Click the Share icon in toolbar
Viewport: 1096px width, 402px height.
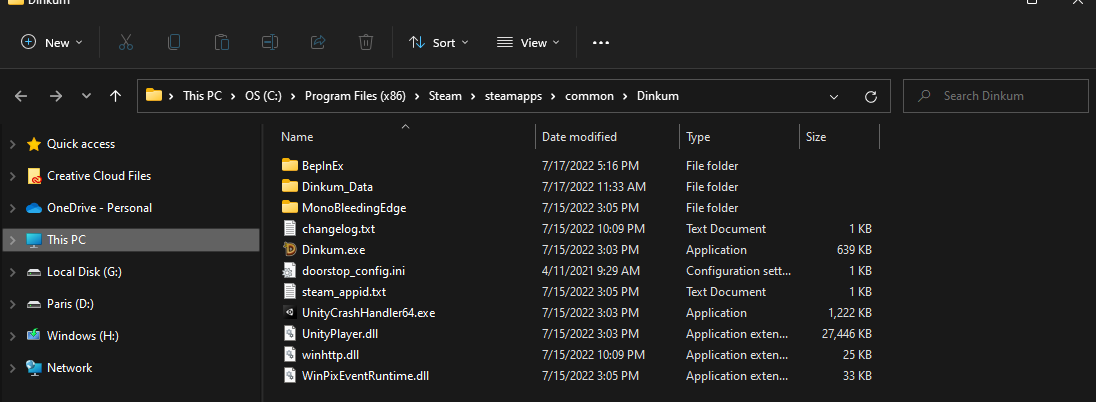[x=318, y=42]
